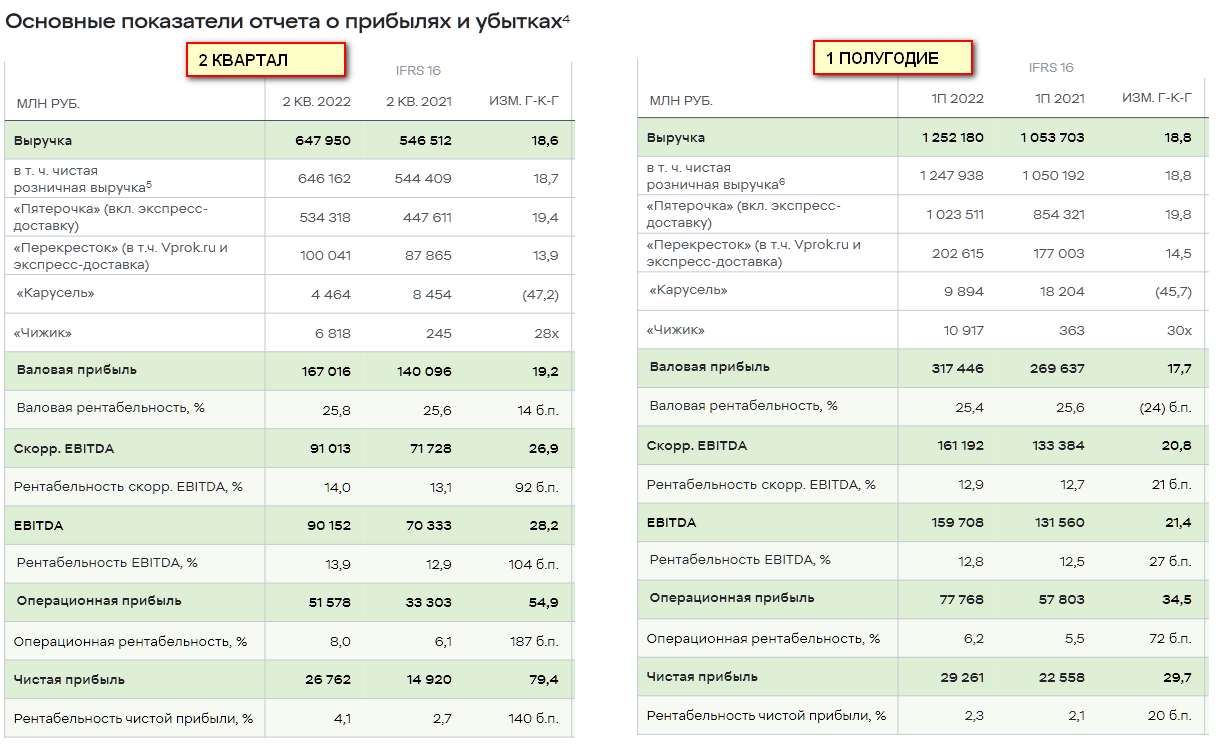Select the quarterly «Чижик» change cell 28x
1222x746 pixels.
tap(544, 334)
